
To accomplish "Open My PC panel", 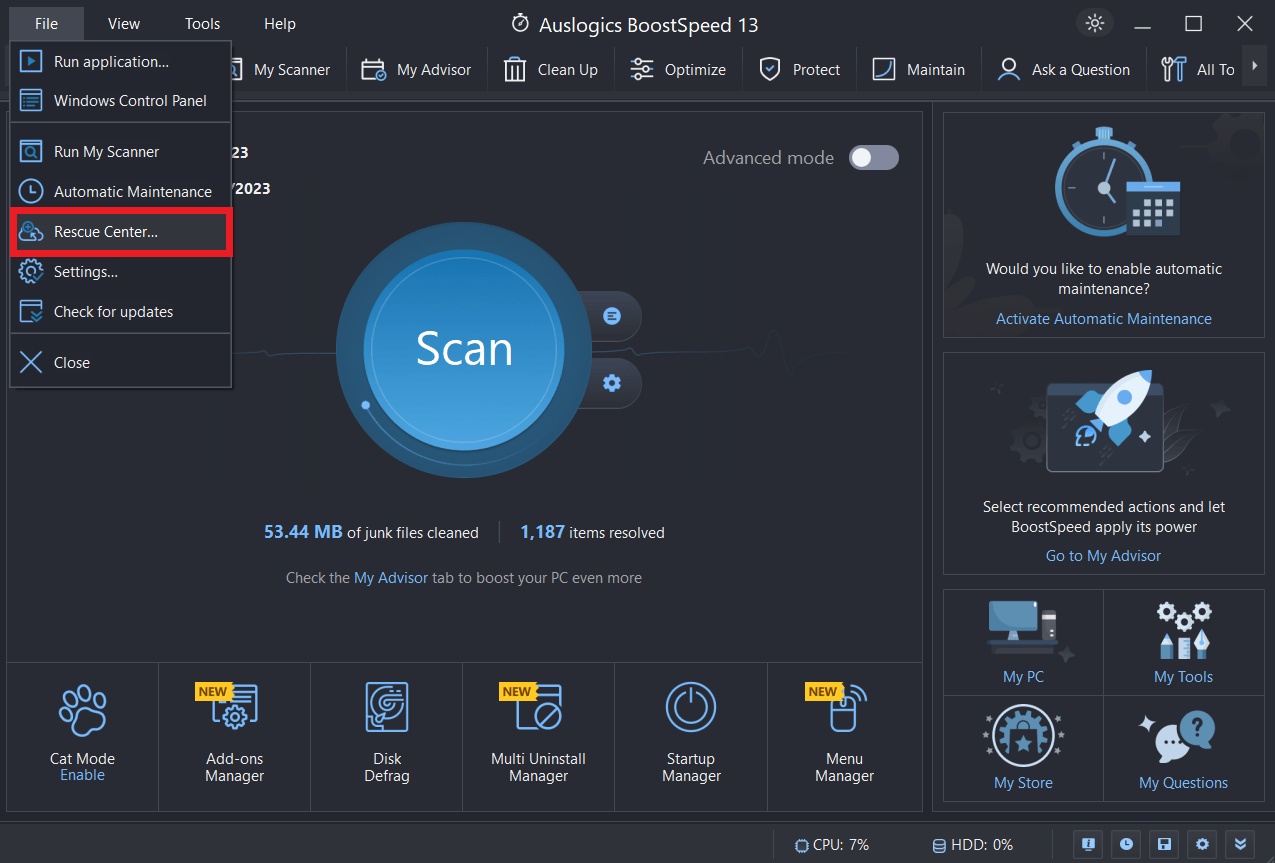I will click(x=1022, y=643).
